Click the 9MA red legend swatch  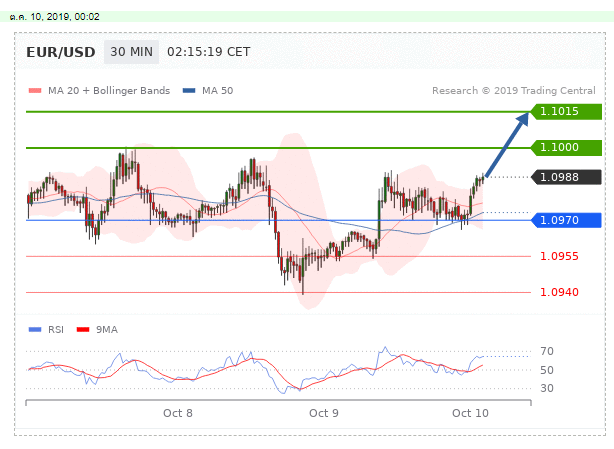pos(83,330)
